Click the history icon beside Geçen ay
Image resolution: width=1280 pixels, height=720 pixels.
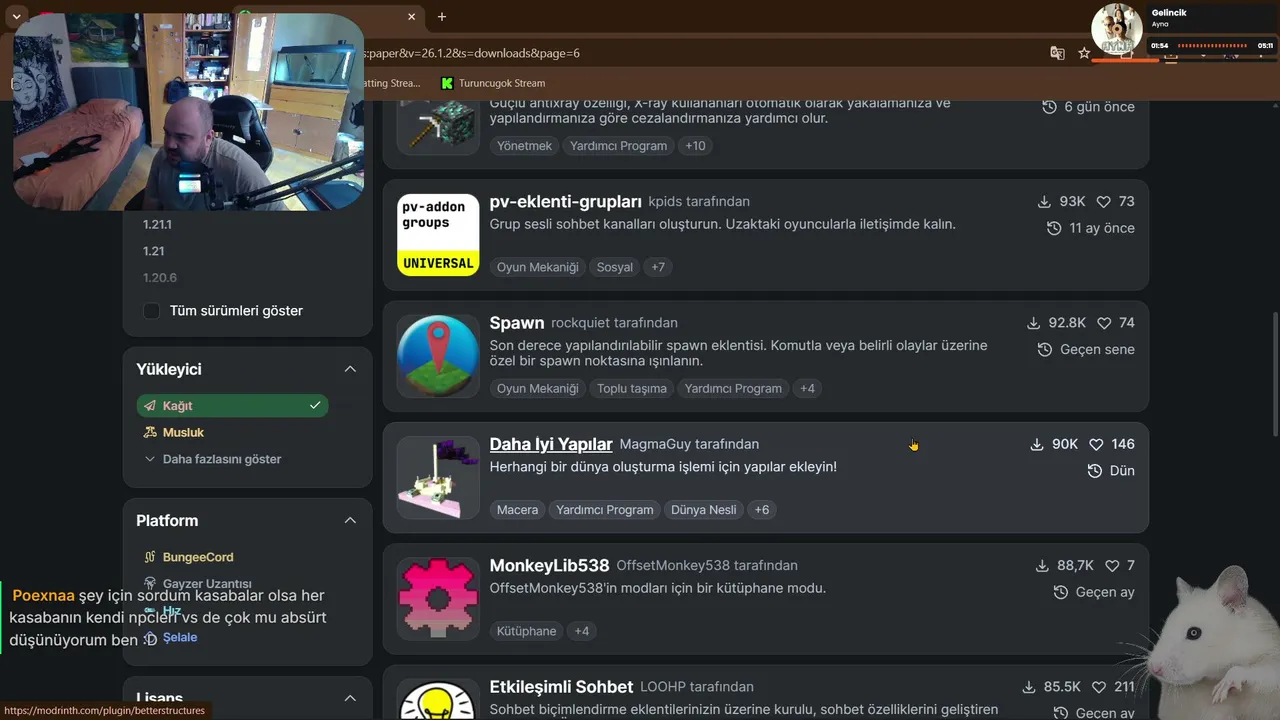click(x=1061, y=593)
